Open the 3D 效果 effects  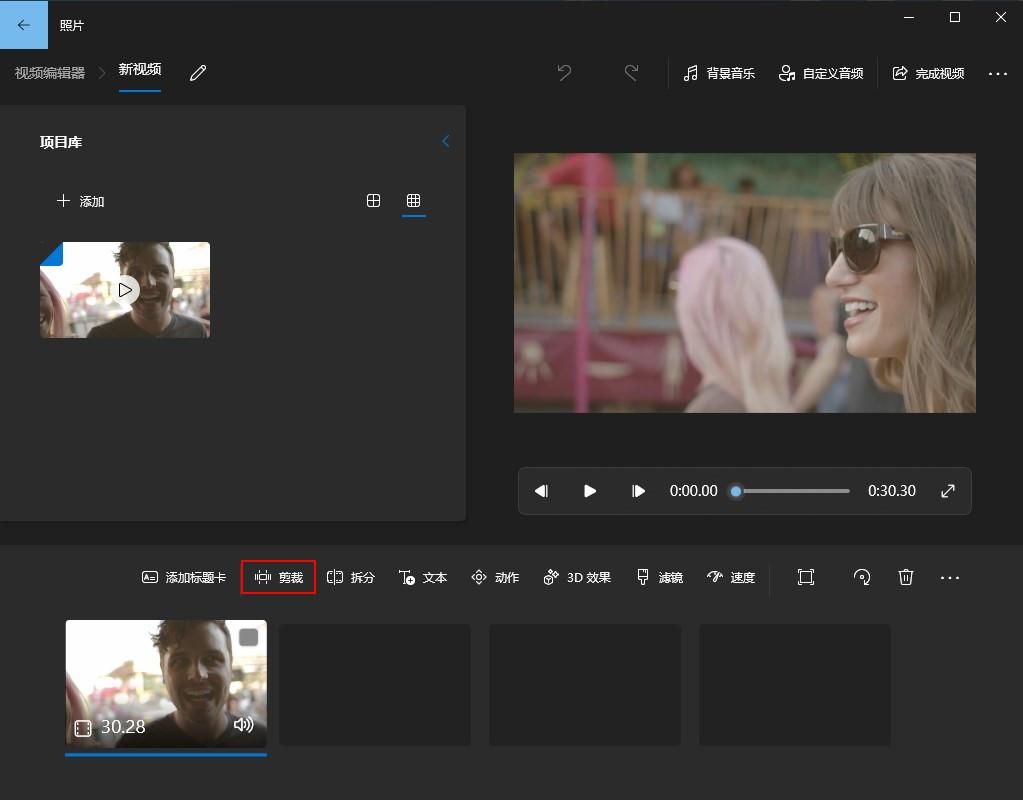click(577, 577)
